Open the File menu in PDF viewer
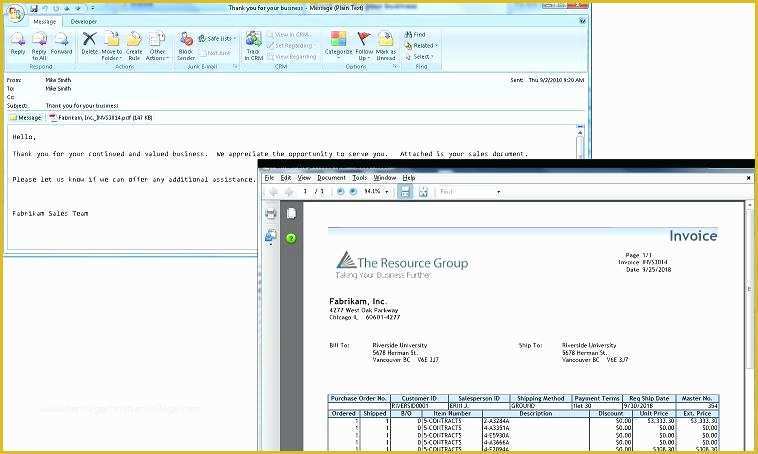Screen dimensions: 758x454 [x=269, y=178]
